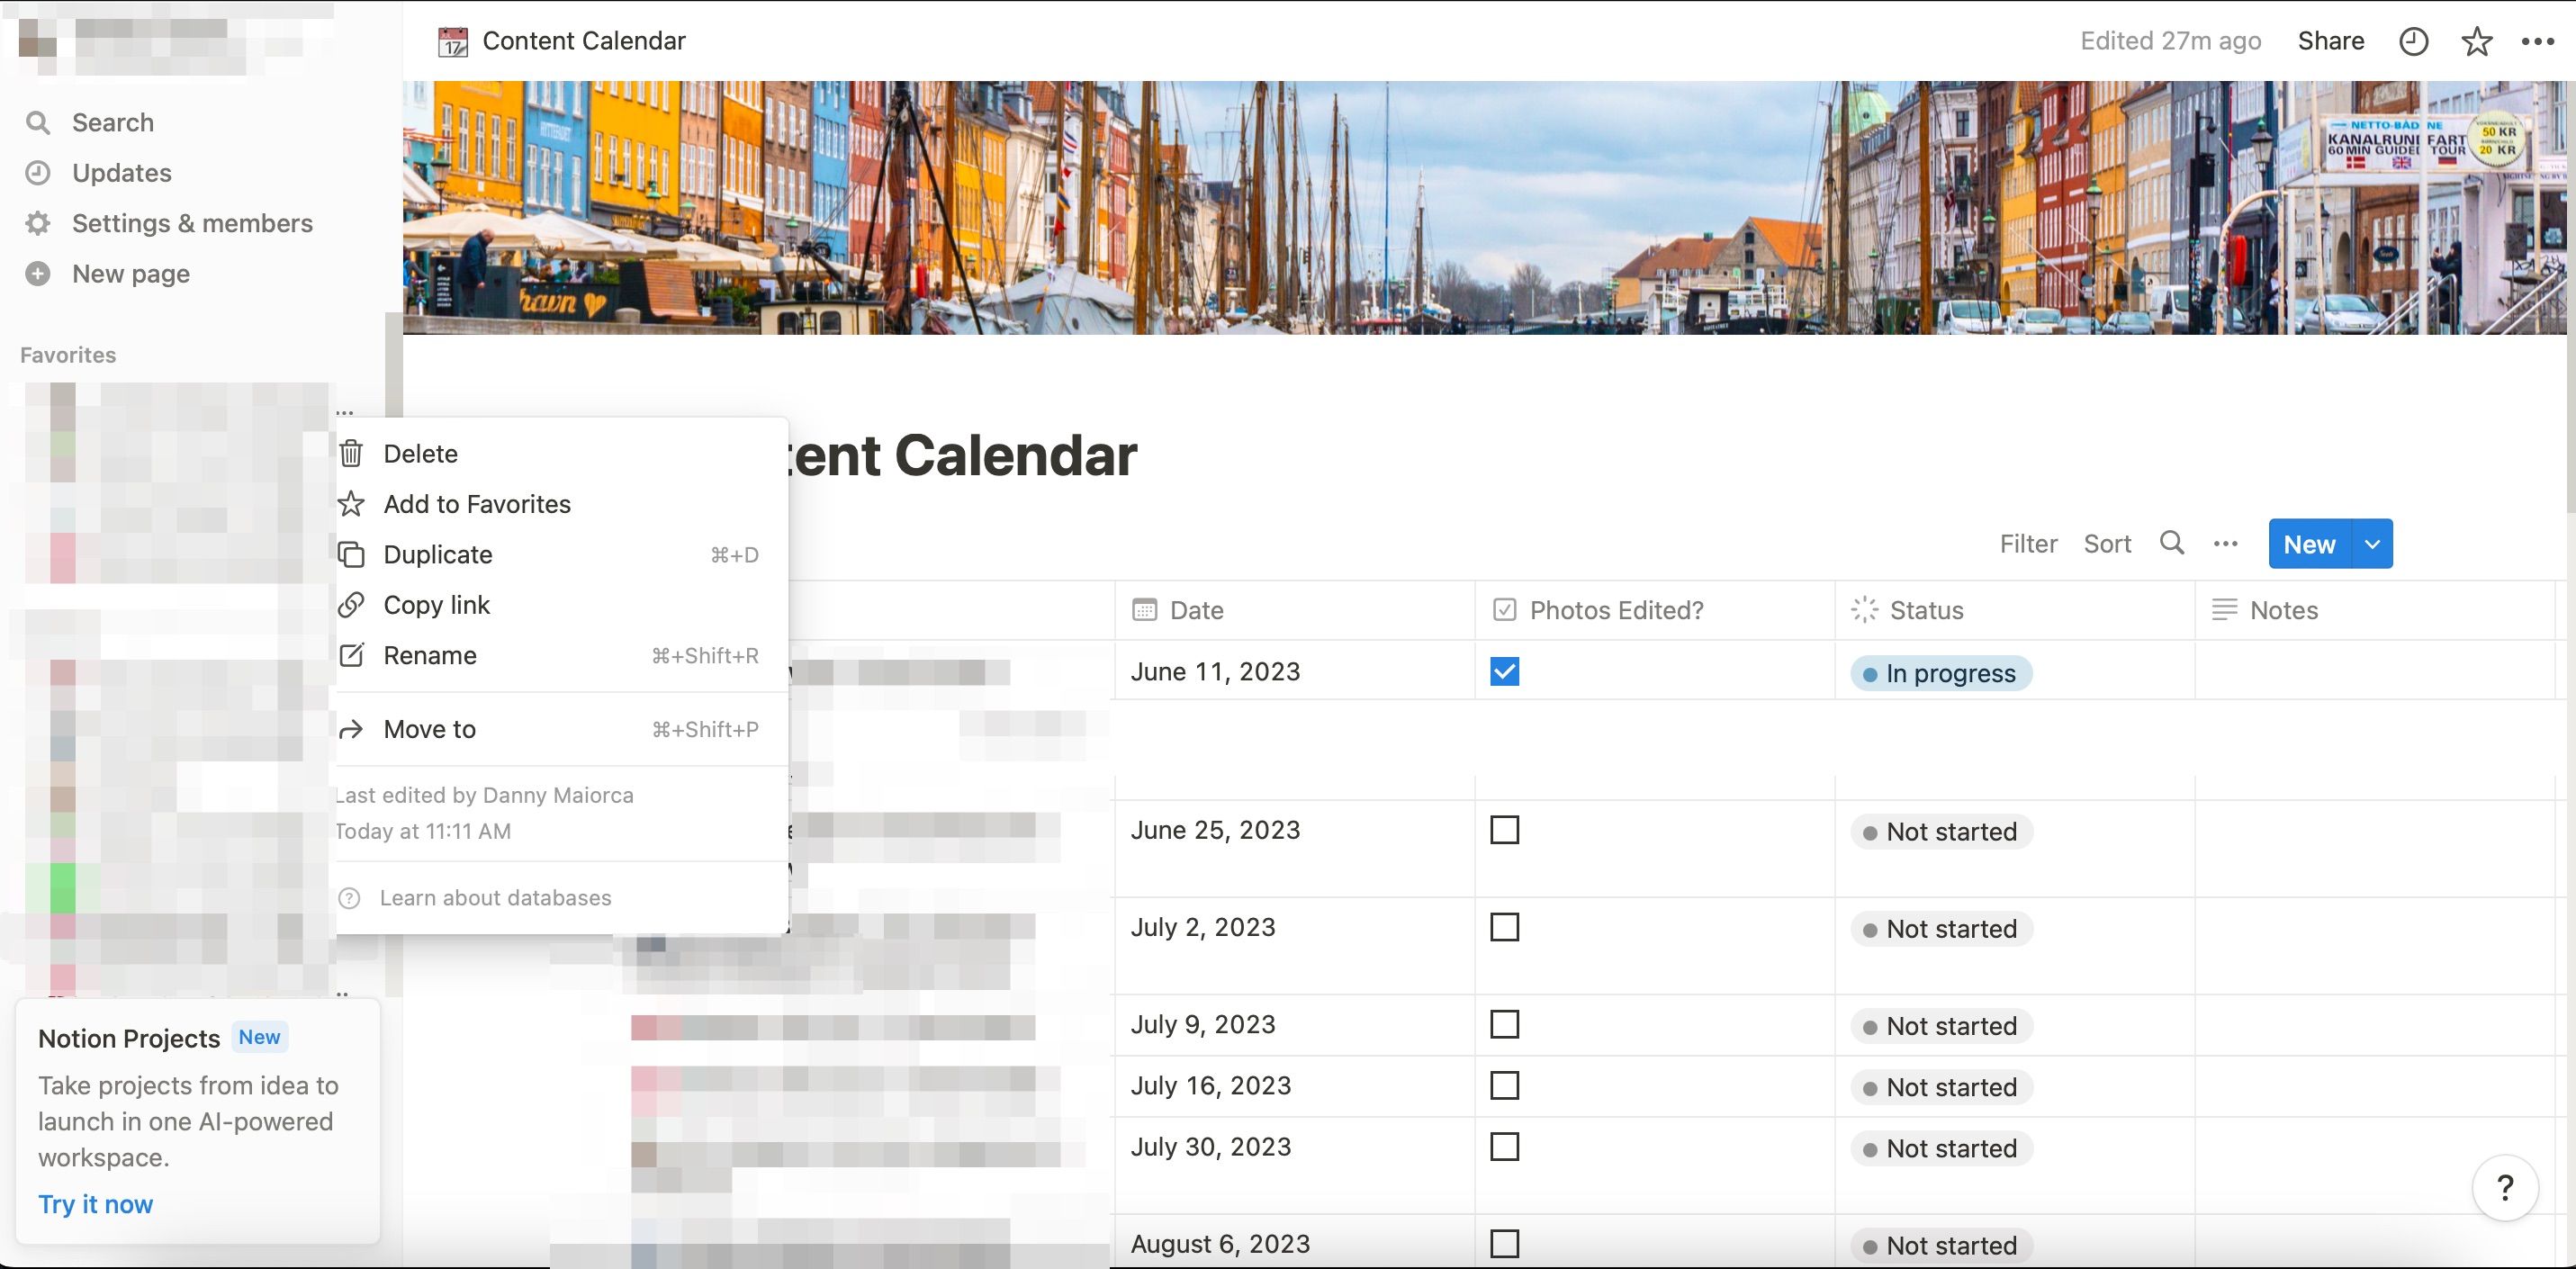The width and height of the screenshot is (2576, 1269).
Task: Select Add to Favorites menu option
Action: pos(476,503)
